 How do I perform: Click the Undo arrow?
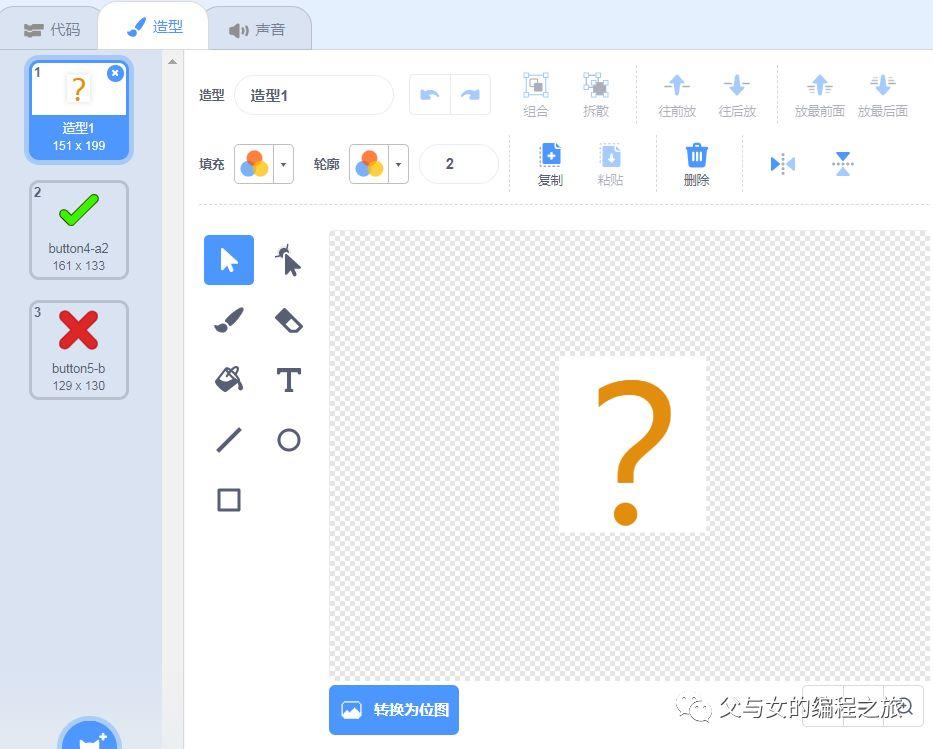click(430, 95)
